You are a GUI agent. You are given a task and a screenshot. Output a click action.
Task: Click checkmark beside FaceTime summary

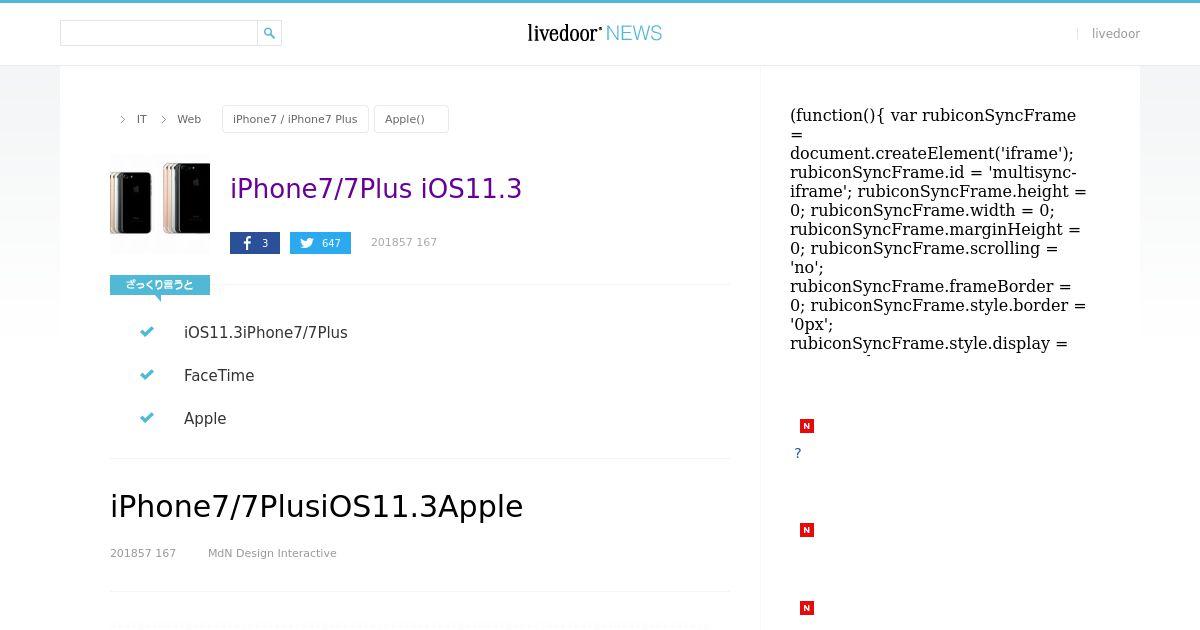click(147, 375)
